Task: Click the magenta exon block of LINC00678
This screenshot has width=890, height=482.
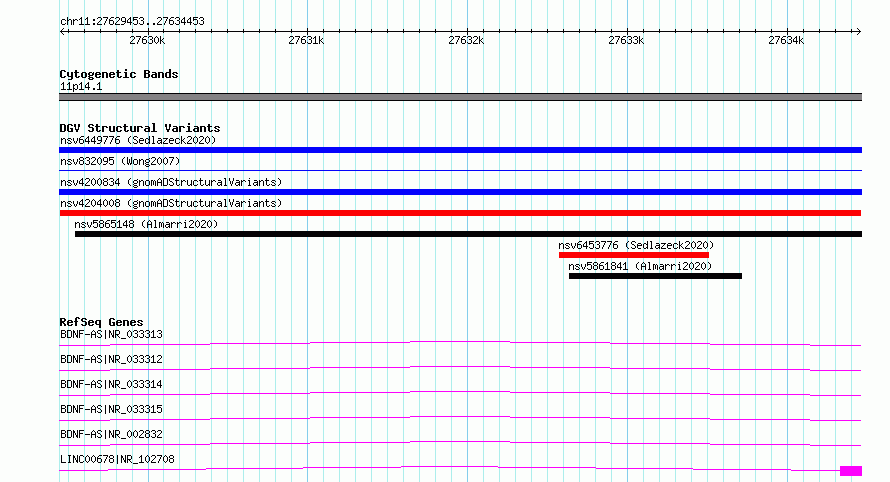Action: (851, 471)
